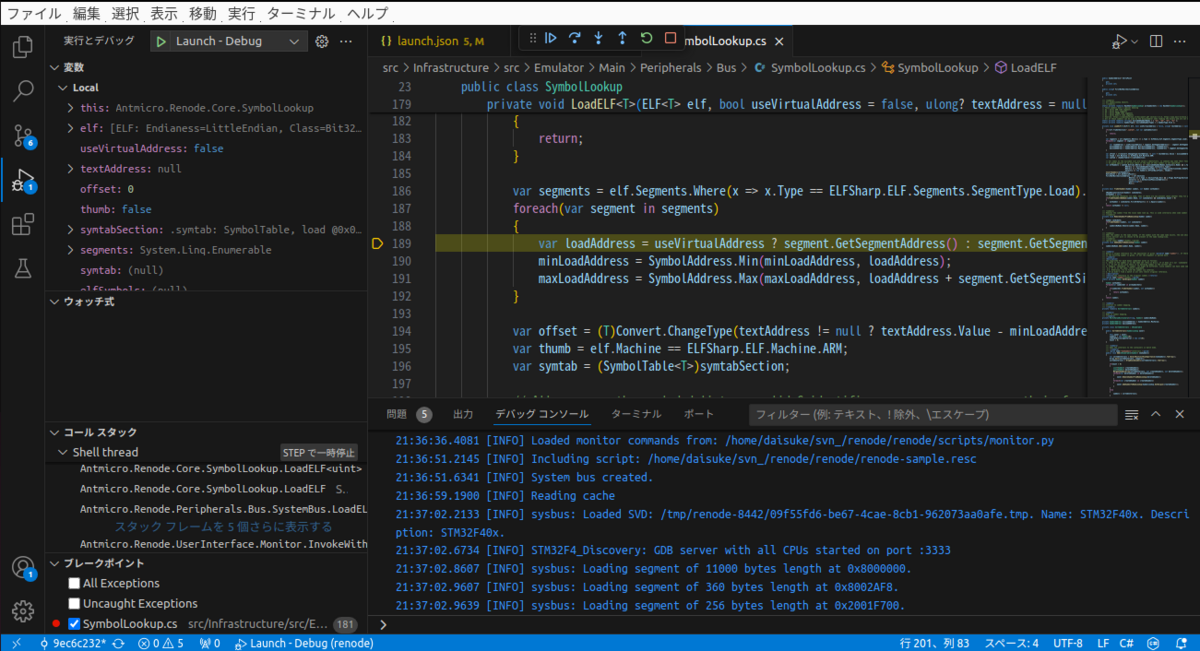Expand the elf variable
This screenshot has width=1200, height=651.
pyautogui.click(x=70, y=128)
